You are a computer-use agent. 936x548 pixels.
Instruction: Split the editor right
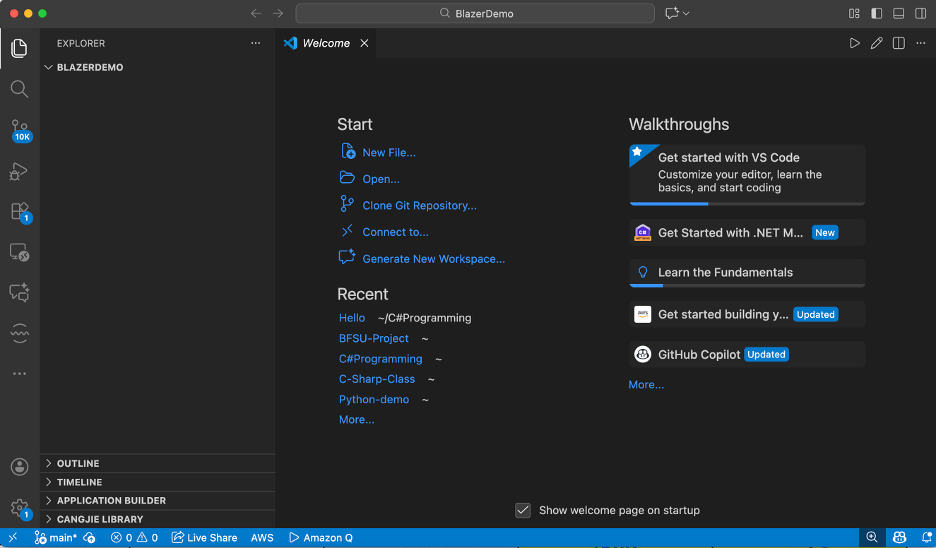898,43
